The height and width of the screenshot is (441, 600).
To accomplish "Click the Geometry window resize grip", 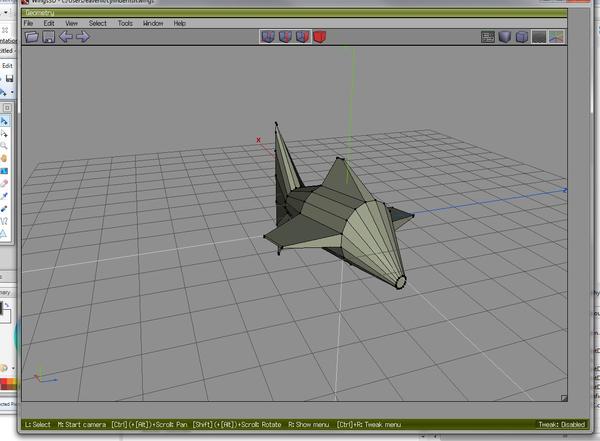I will [x=564, y=398].
